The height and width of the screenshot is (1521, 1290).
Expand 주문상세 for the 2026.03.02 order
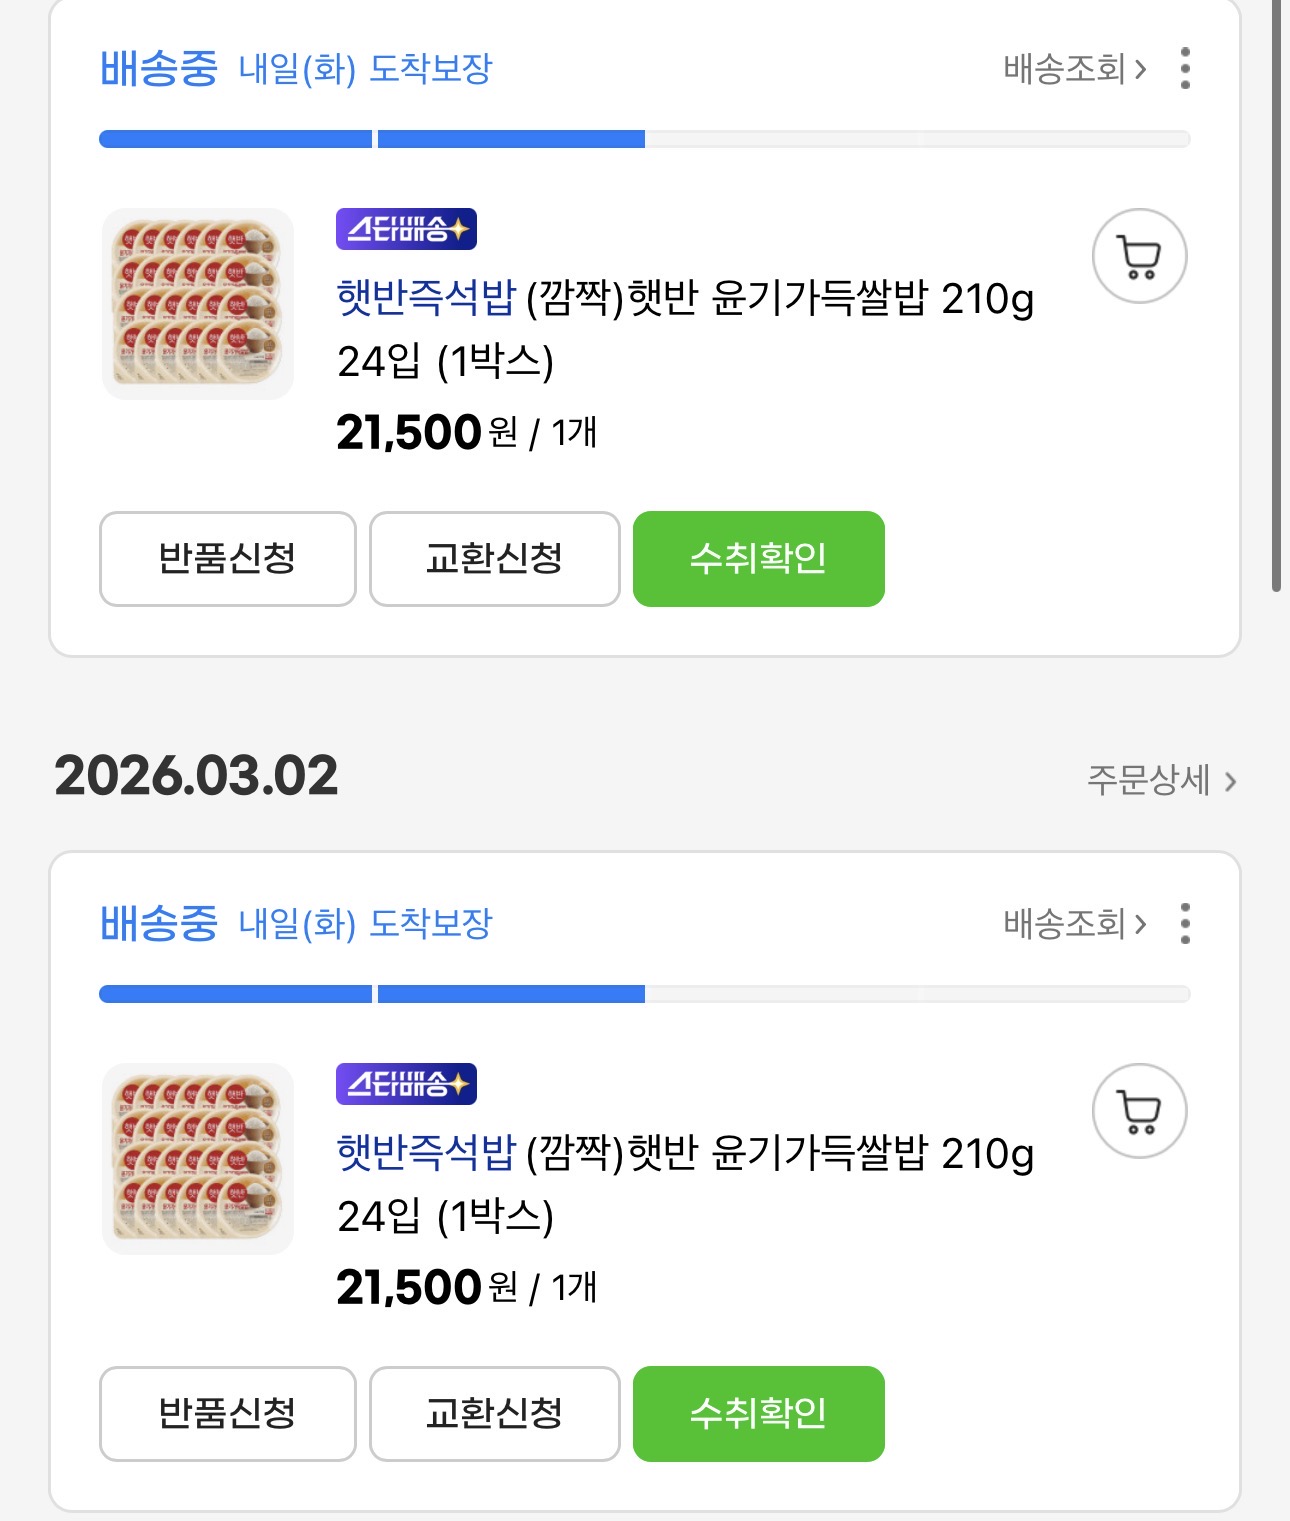(x=1161, y=780)
